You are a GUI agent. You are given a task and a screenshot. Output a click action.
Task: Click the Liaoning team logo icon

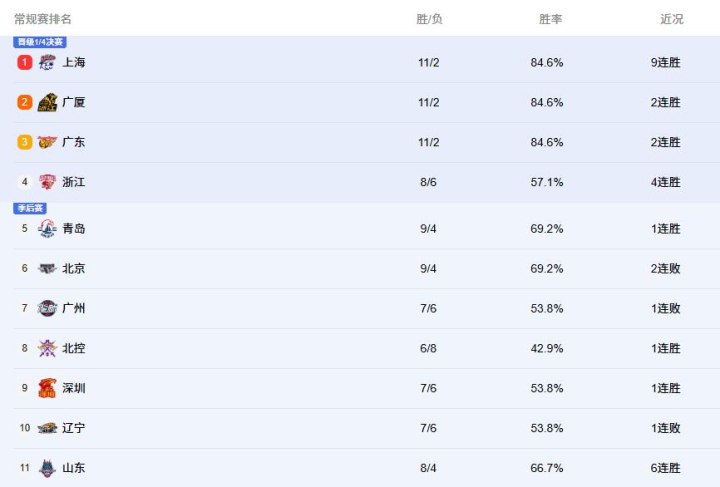(x=47, y=429)
